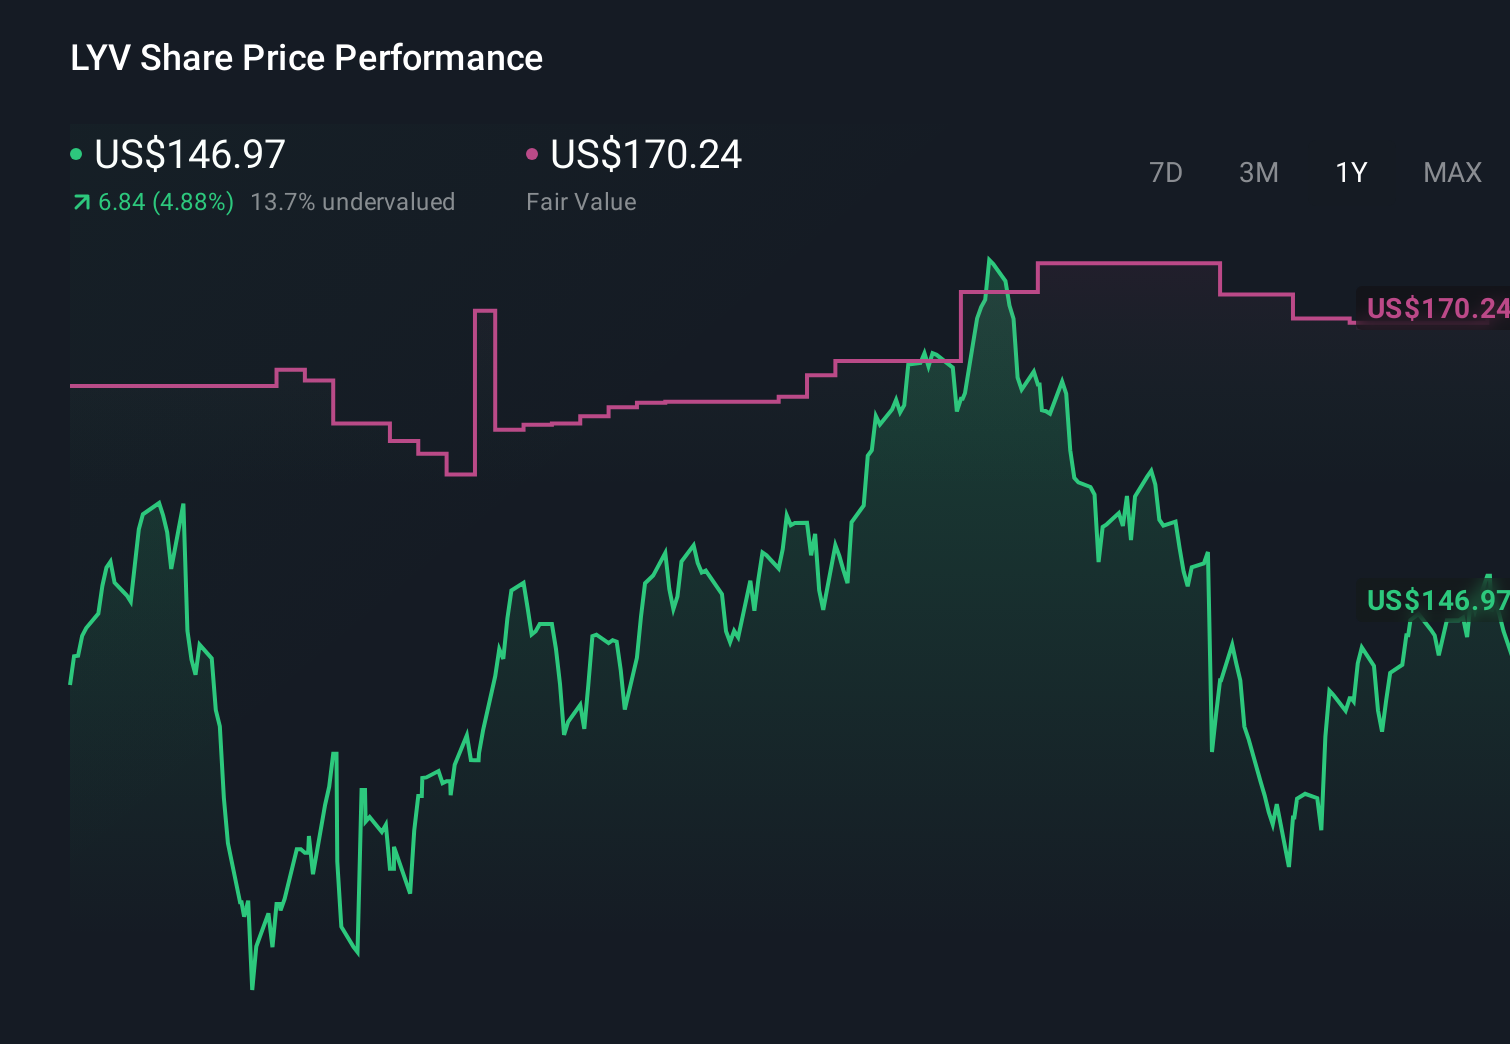Expand details on 13.7% undervalued text
This screenshot has height=1044, width=1510.
355,202
